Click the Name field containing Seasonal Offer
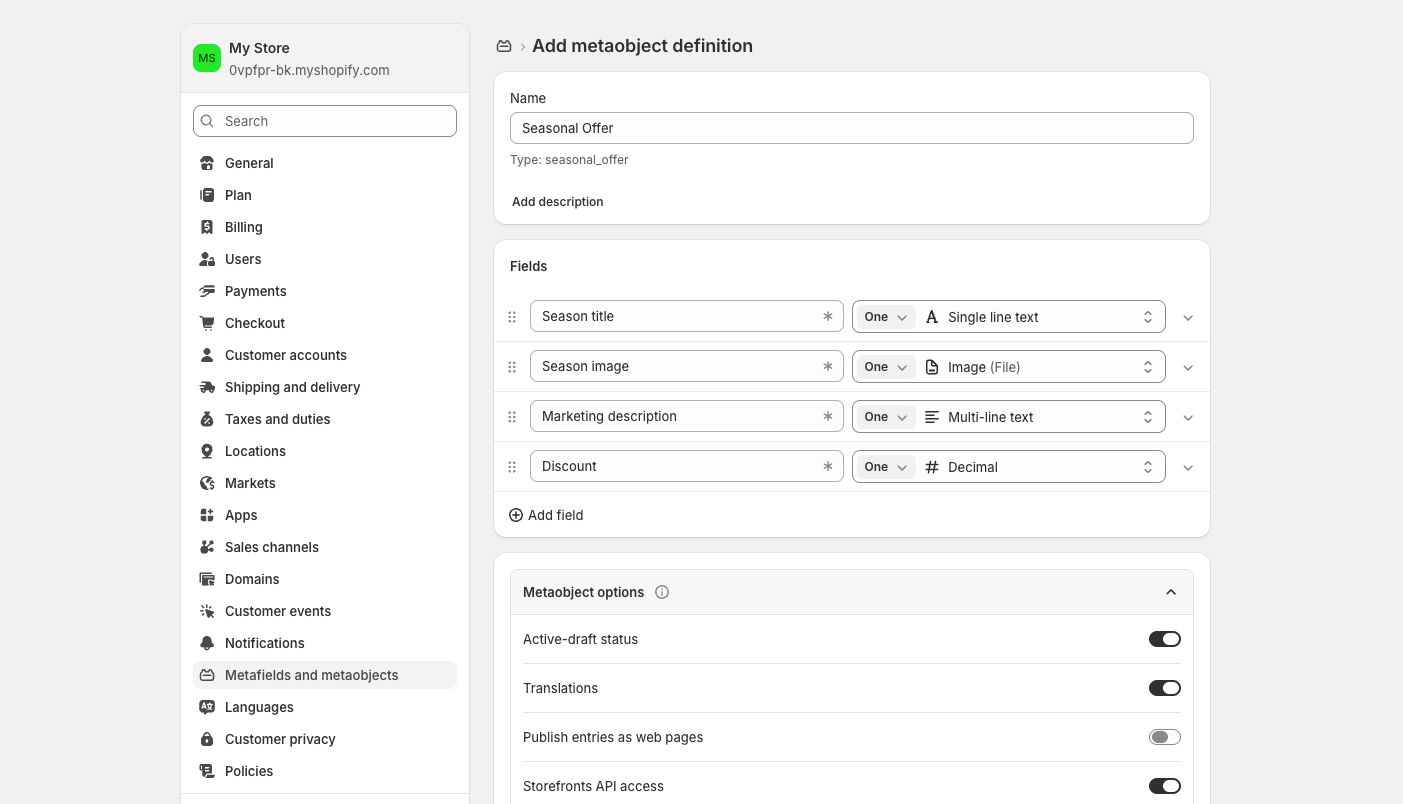The image size is (1403, 804). click(852, 128)
